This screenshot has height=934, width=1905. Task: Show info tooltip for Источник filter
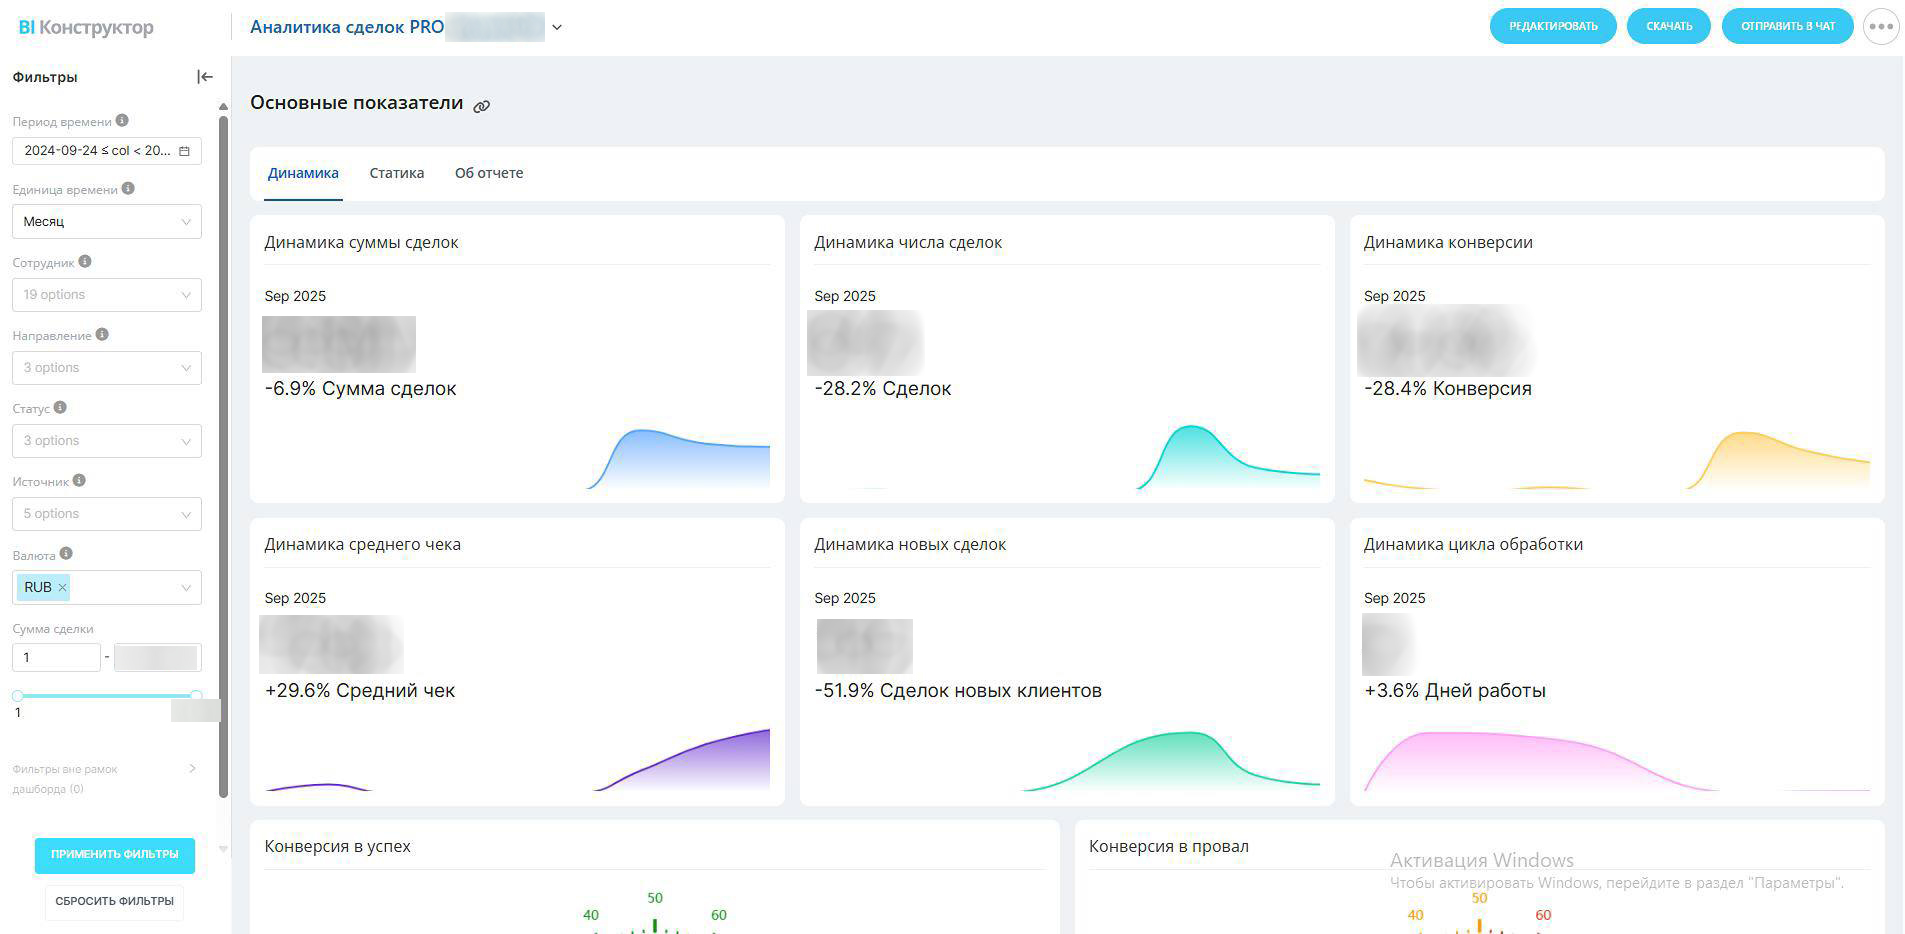click(79, 481)
